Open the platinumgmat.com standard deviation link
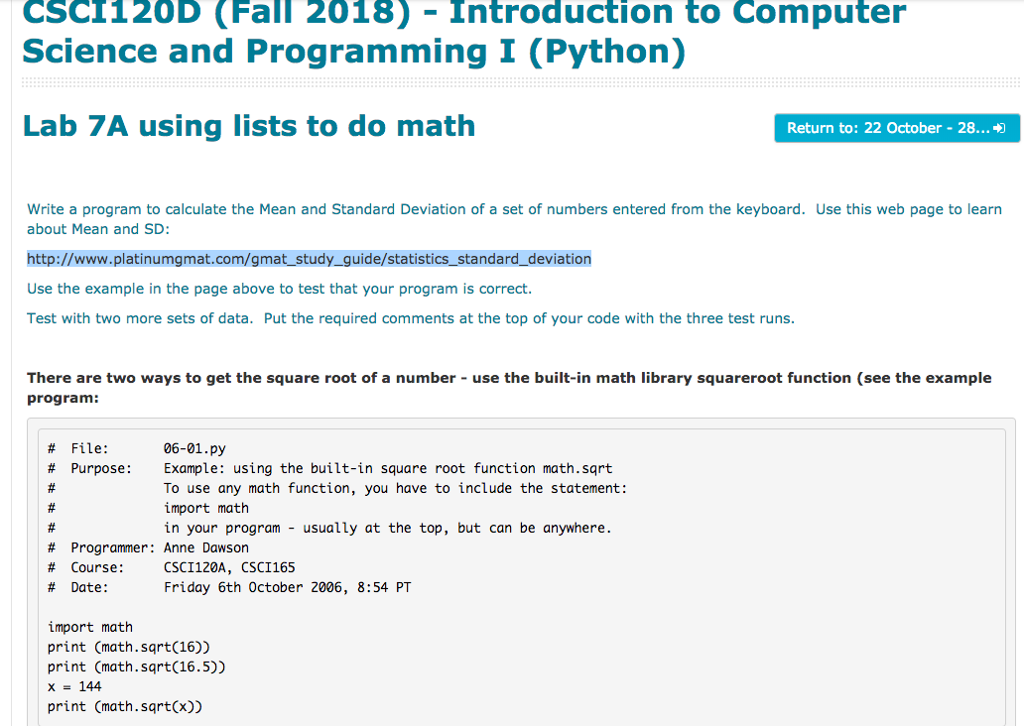 click(309, 259)
